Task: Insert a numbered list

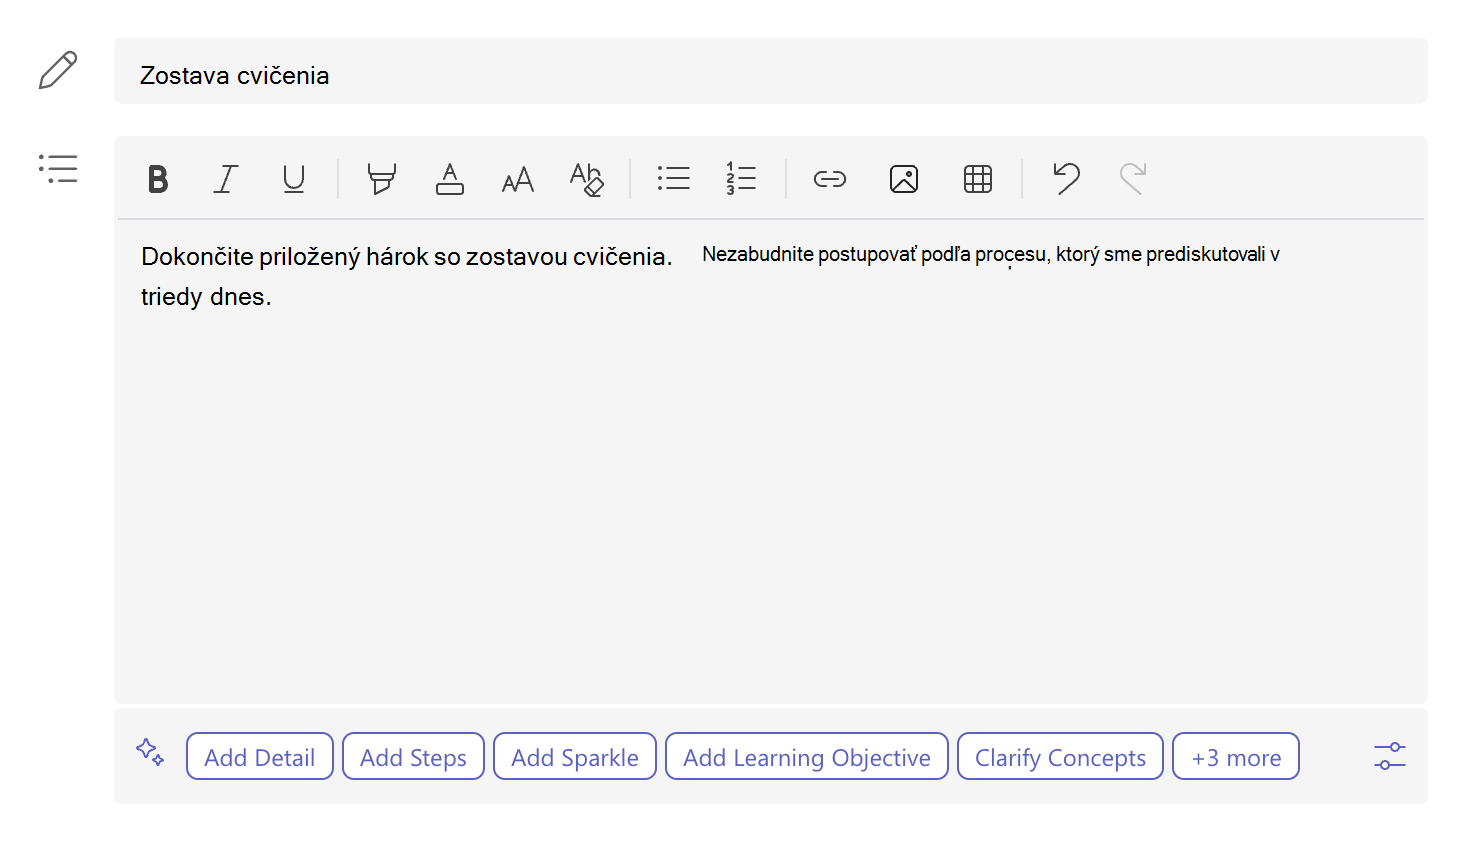Action: click(x=741, y=179)
